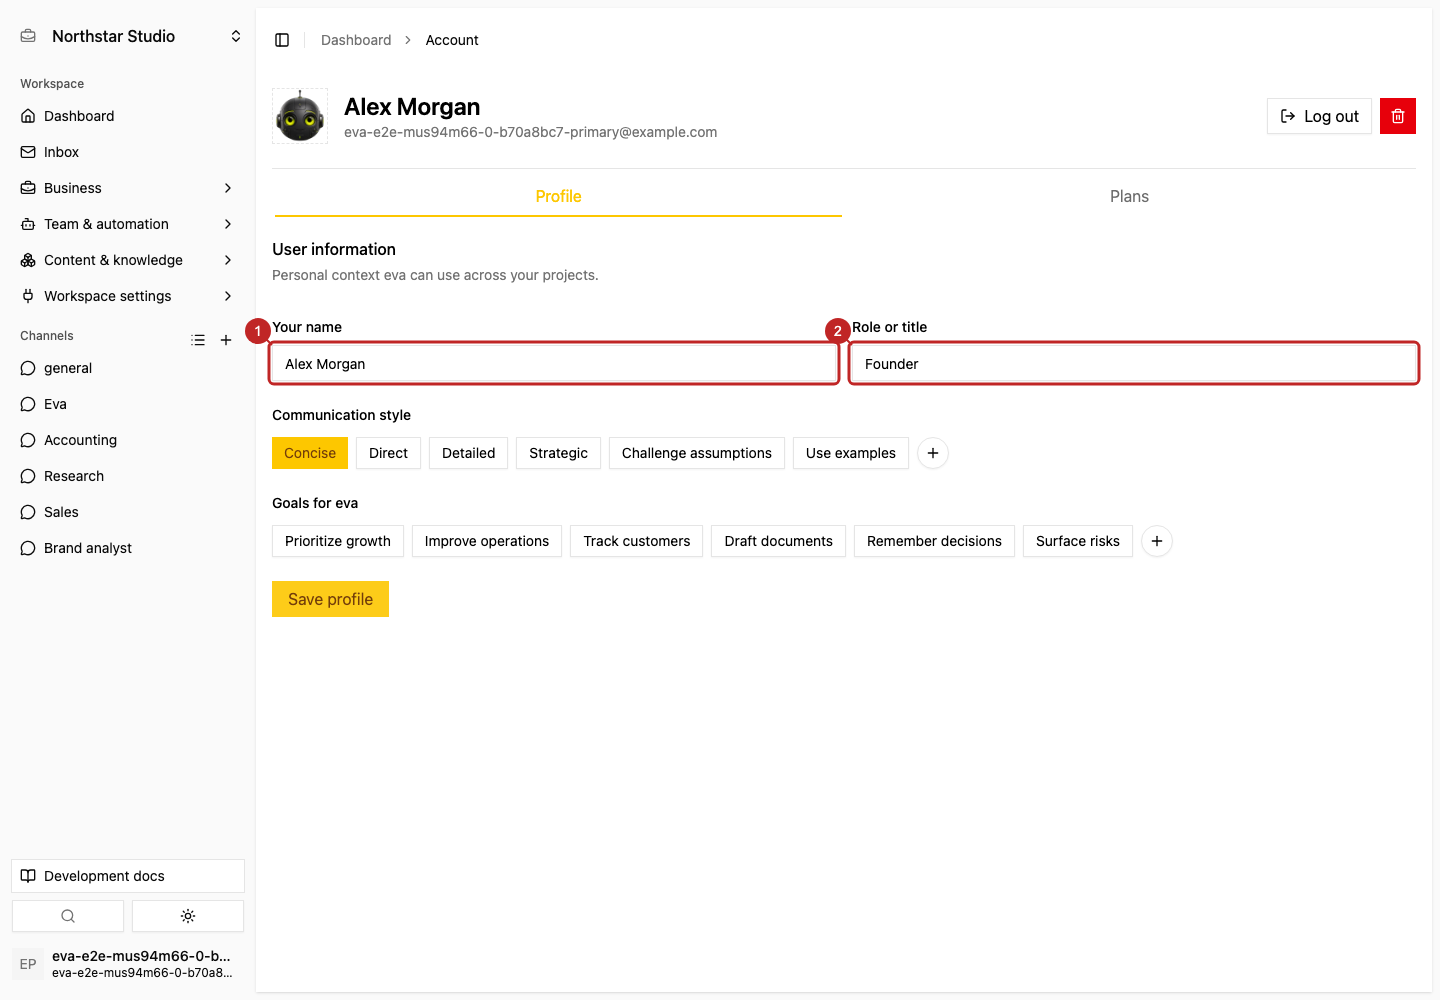
Task: Toggle the Concise communication style
Action: (x=310, y=453)
